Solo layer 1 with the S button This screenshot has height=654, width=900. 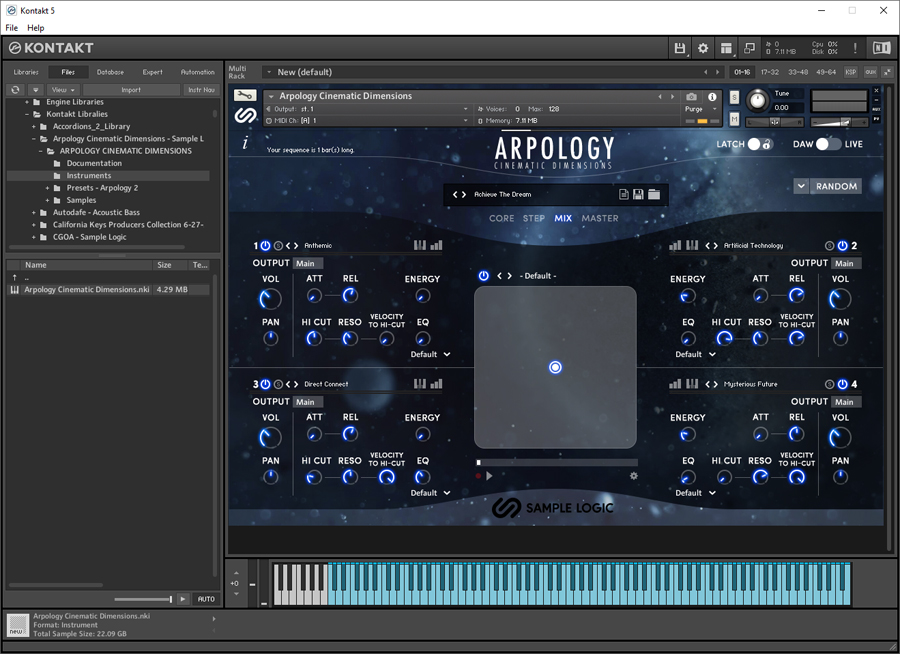pyautogui.click(x=278, y=246)
